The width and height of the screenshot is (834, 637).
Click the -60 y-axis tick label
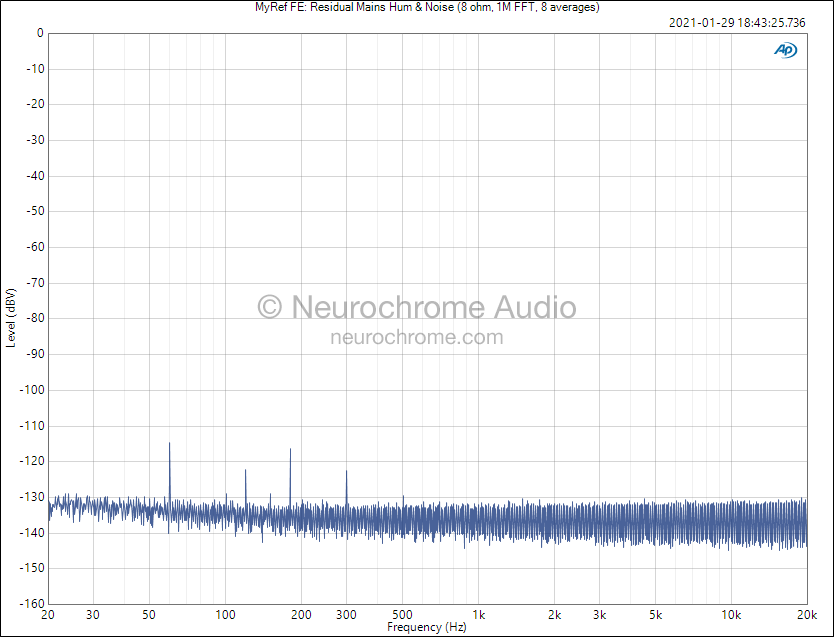click(x=35, y=247)
